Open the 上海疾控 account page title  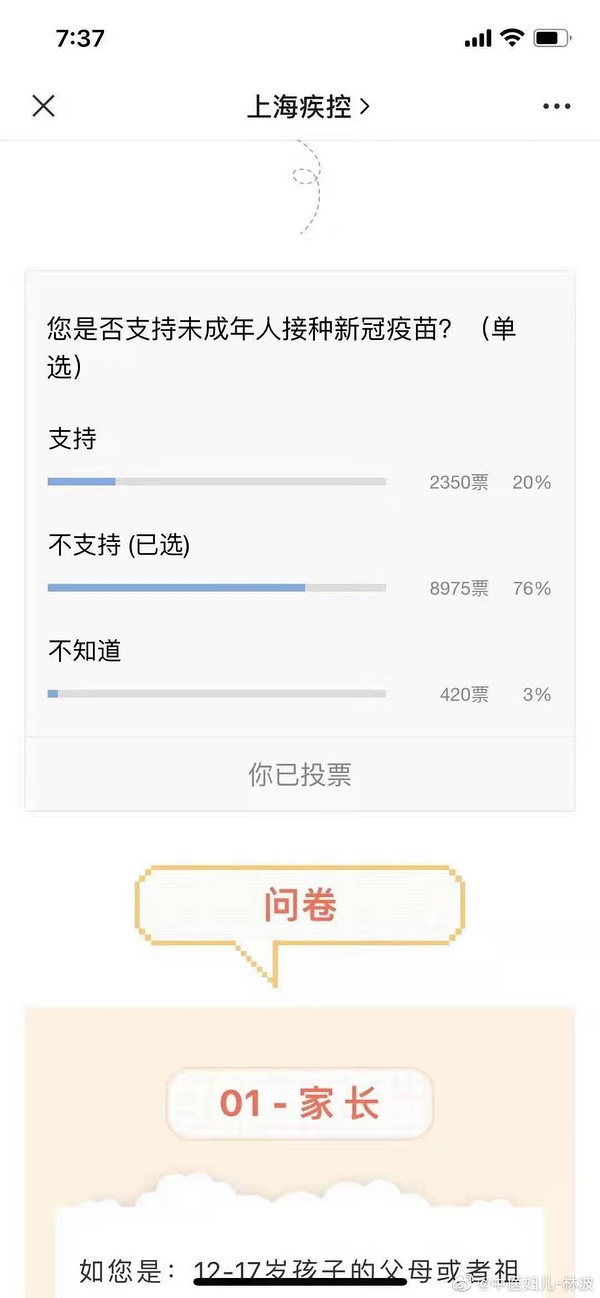point(308,106)
